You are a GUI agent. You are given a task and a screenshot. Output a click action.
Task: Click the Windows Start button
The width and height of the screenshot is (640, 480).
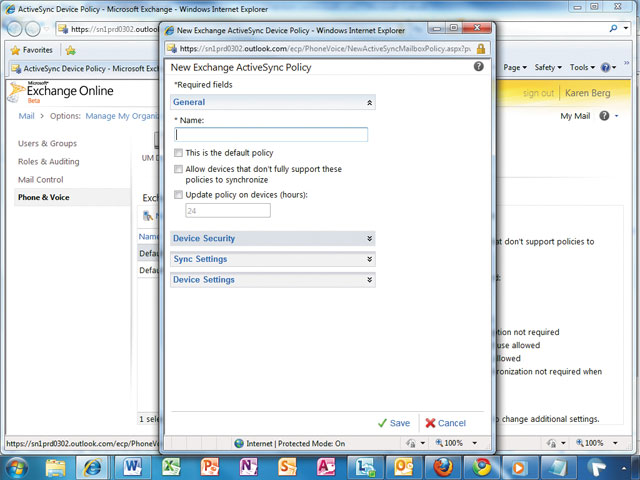pyautogui.click(x=17, y=466)
